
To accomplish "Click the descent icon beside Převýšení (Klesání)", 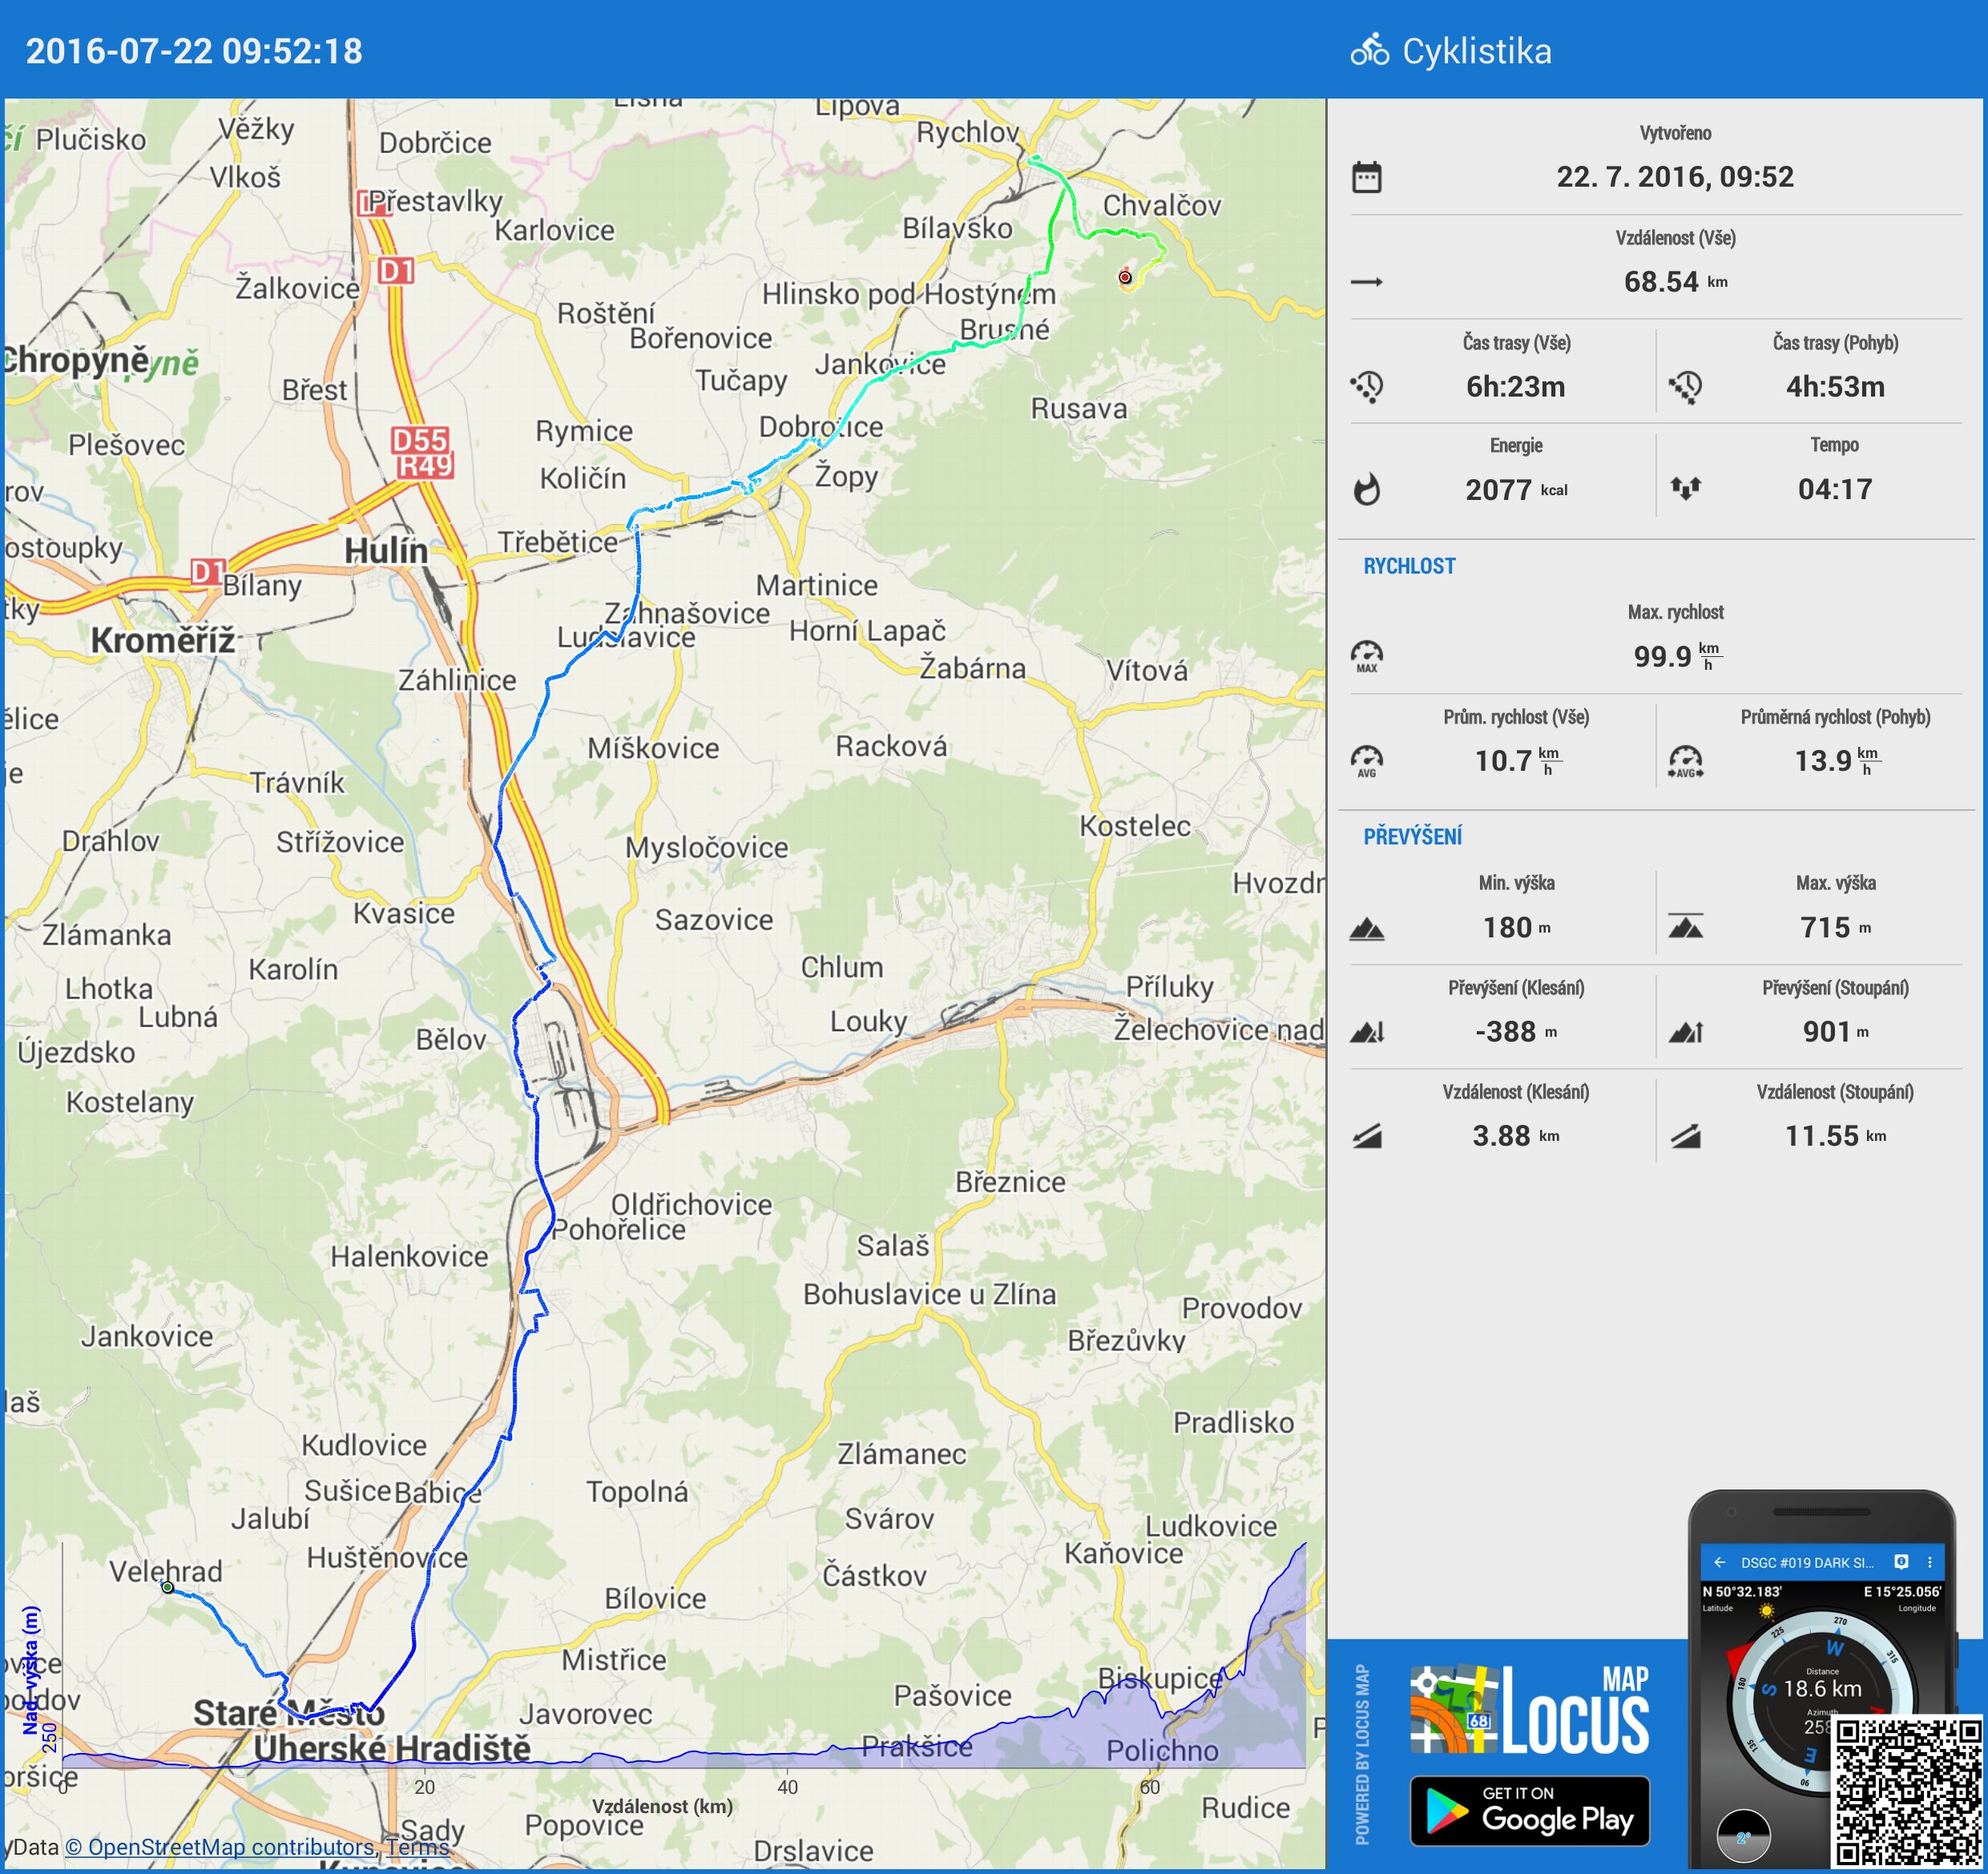I will (x=1366, y=1032).
